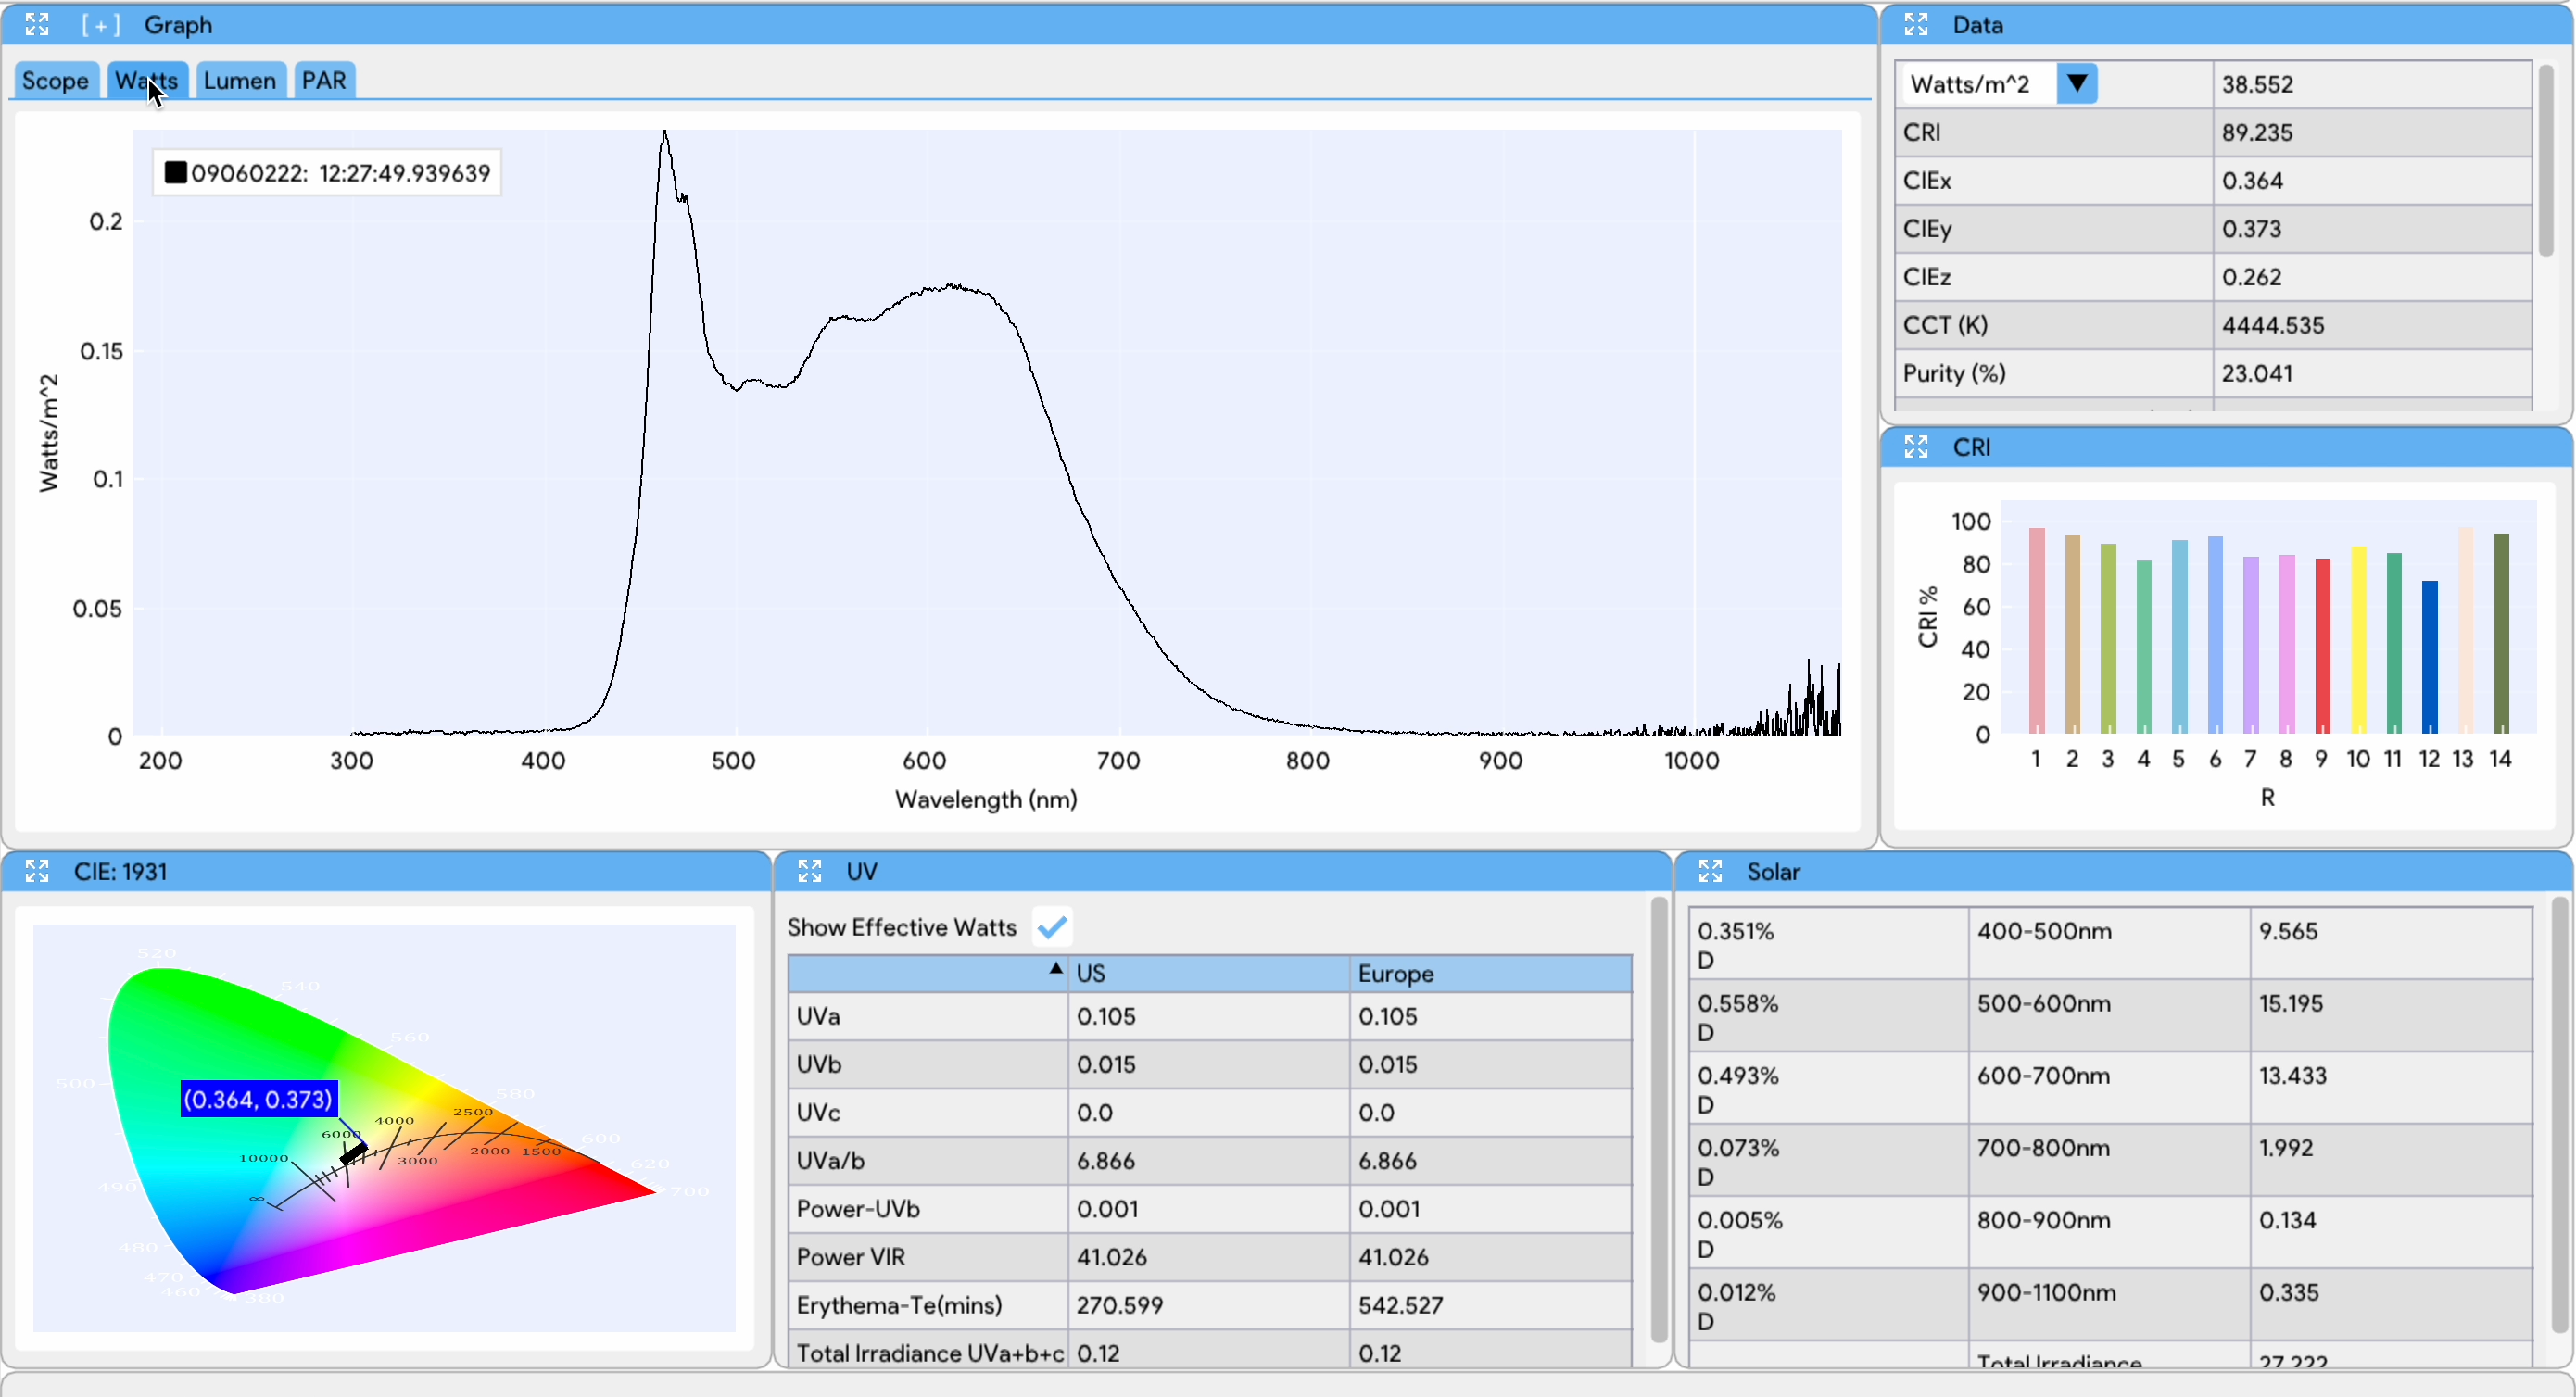
Task: Click the [+] add graph icon
Action: click(x=100, y=24)
